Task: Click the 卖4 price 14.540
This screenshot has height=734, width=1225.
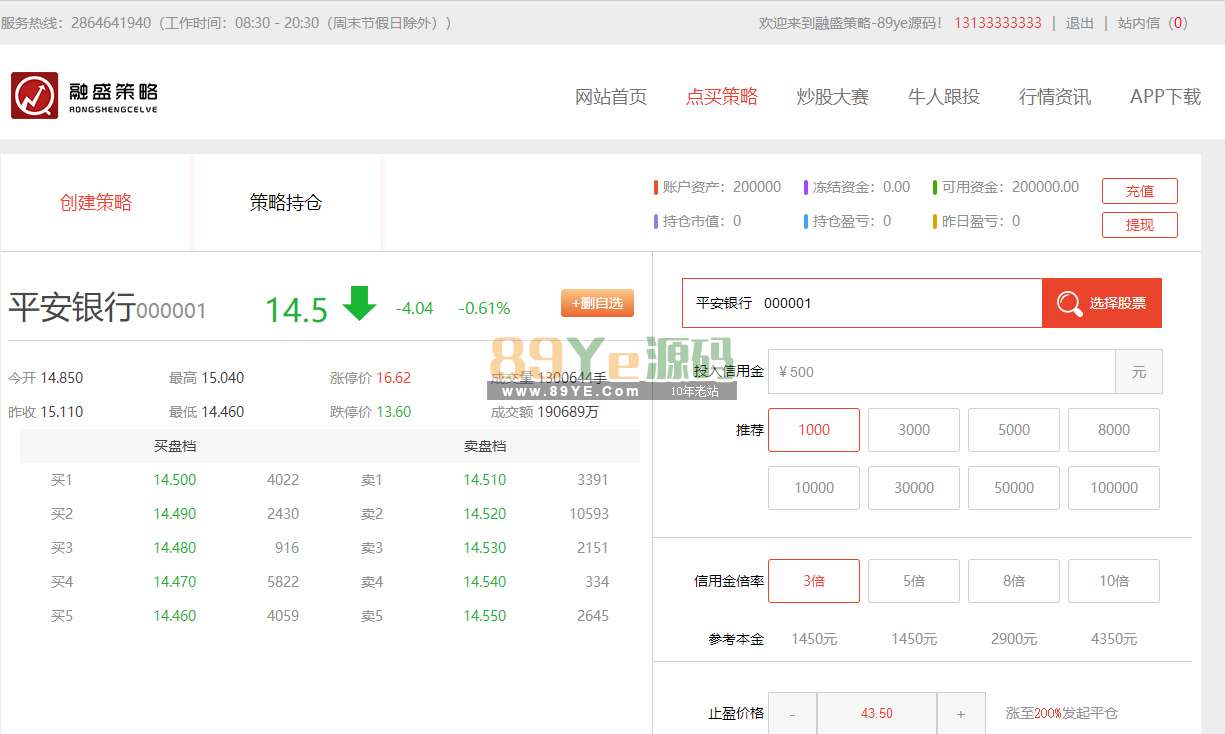Action: [x=485, y=582]
